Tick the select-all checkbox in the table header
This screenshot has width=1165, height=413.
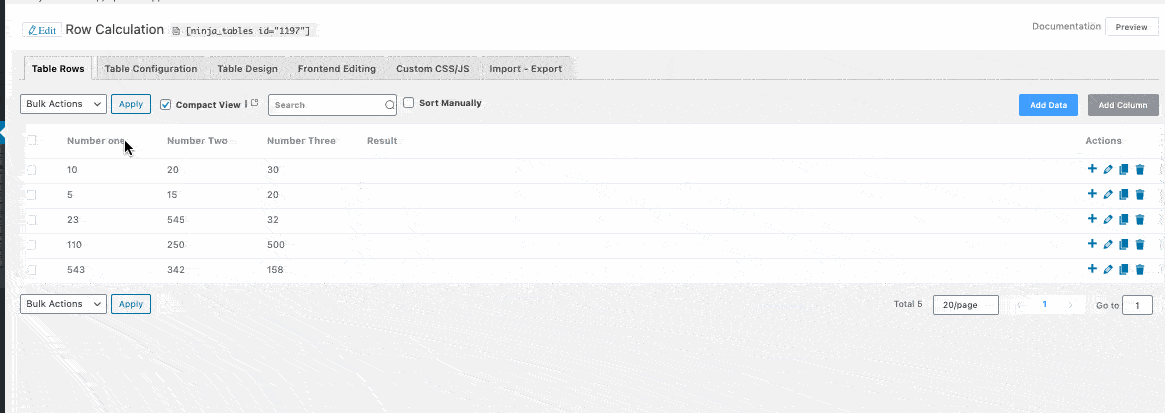coord(32,141)
